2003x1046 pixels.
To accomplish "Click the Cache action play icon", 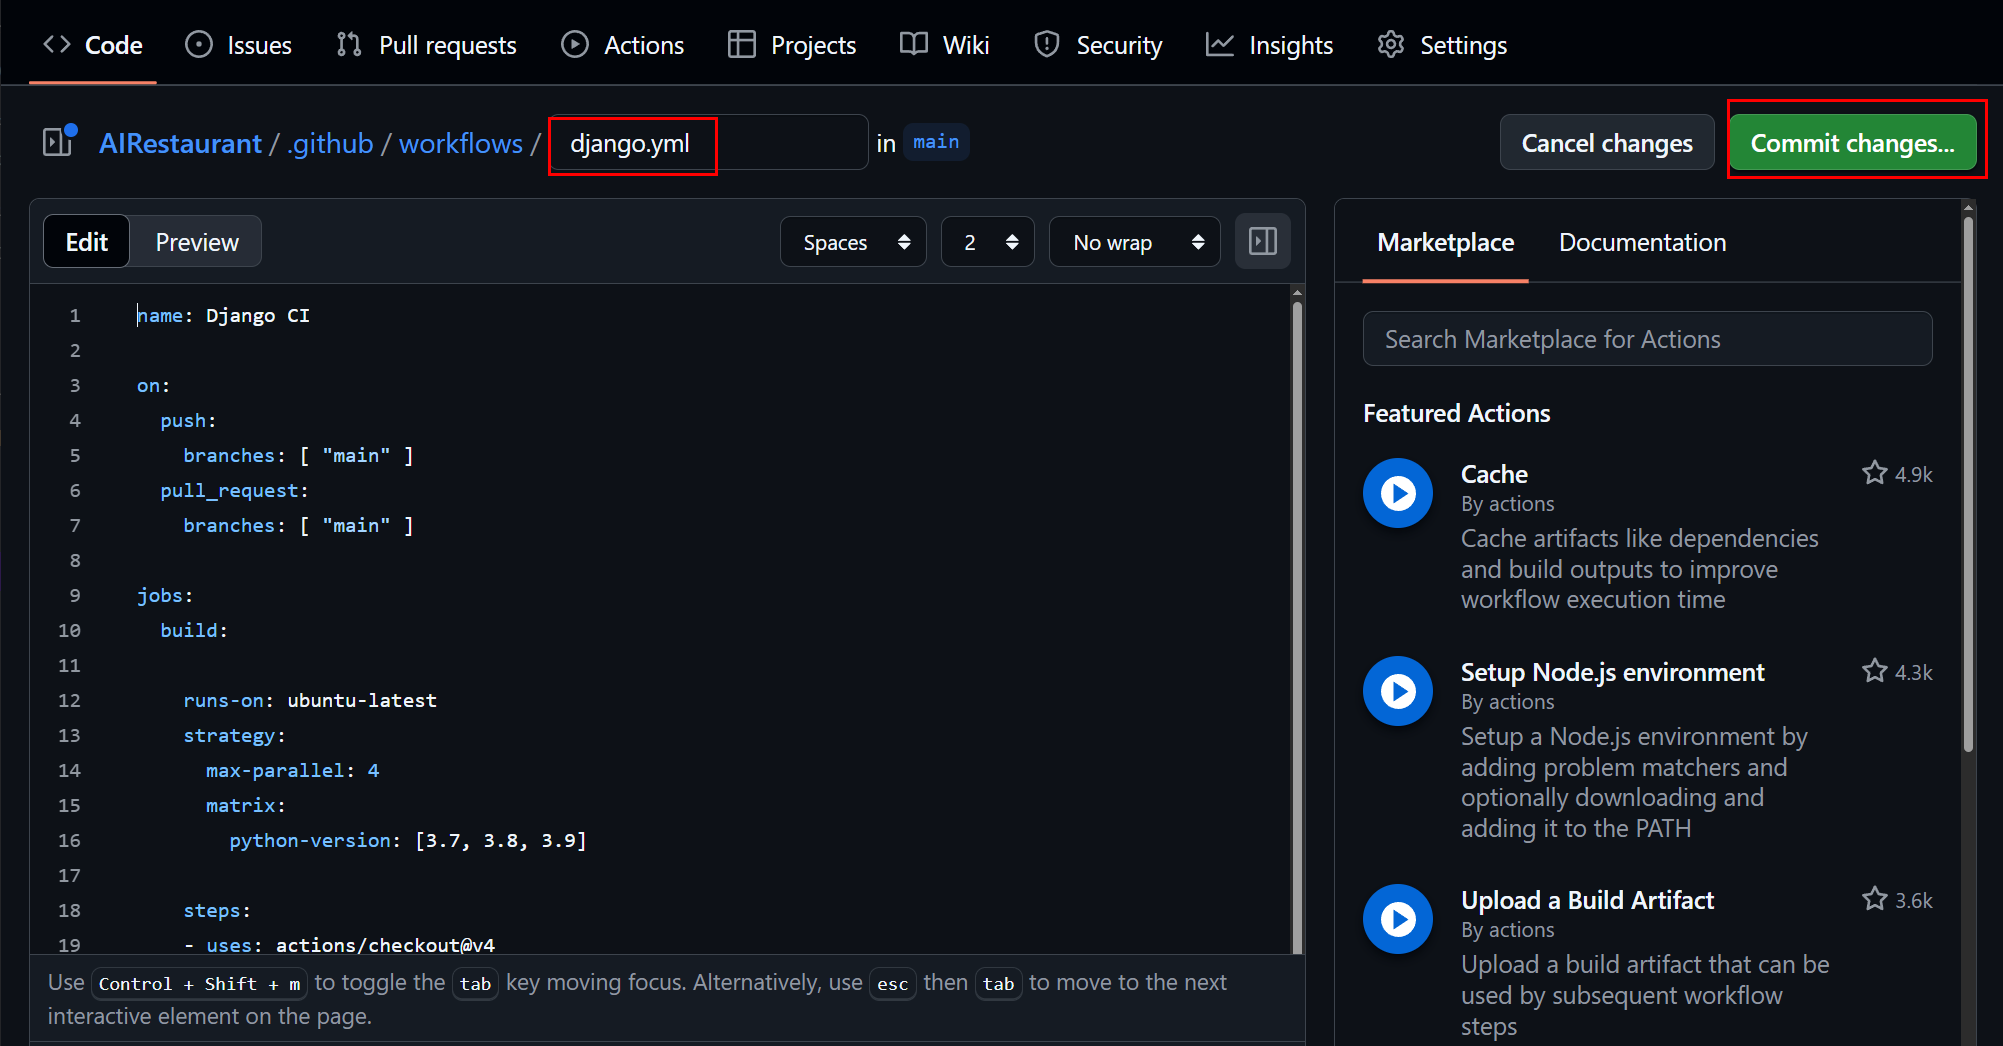I will coord(1398,493).
